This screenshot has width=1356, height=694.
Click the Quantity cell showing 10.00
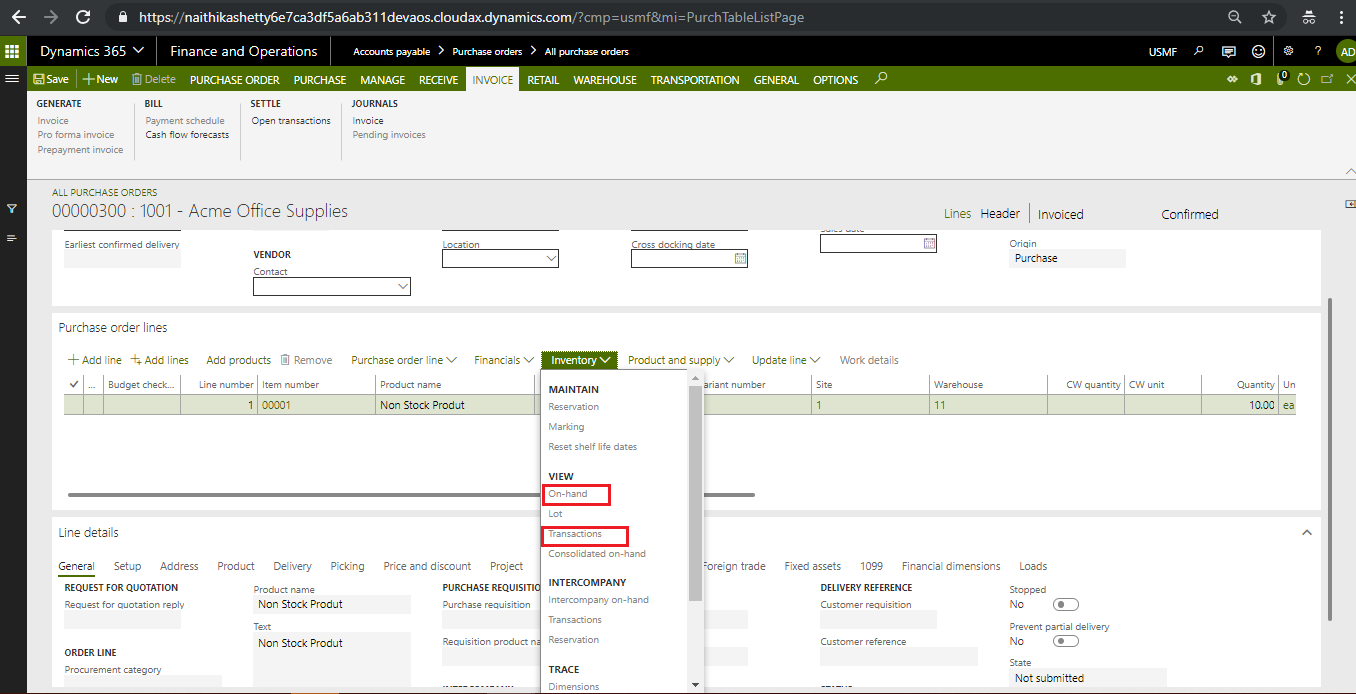[1240, 405]
